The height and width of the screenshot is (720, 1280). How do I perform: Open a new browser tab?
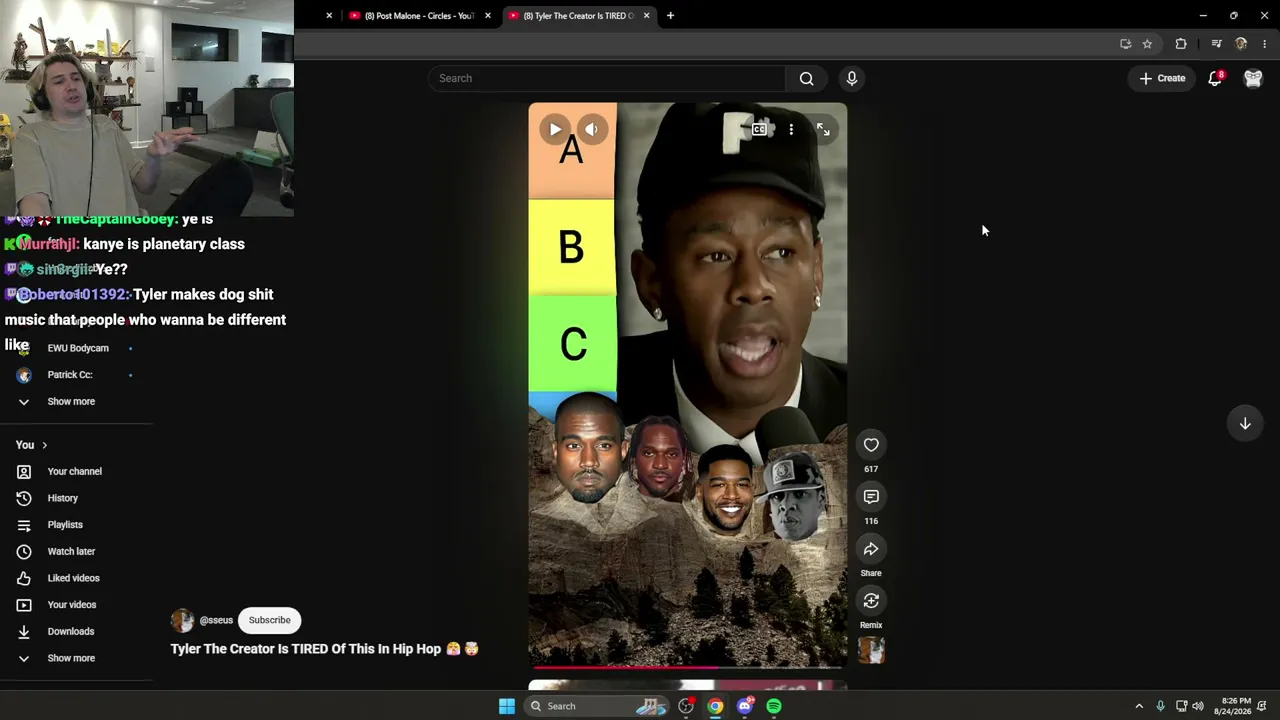(x=670, y=16)
